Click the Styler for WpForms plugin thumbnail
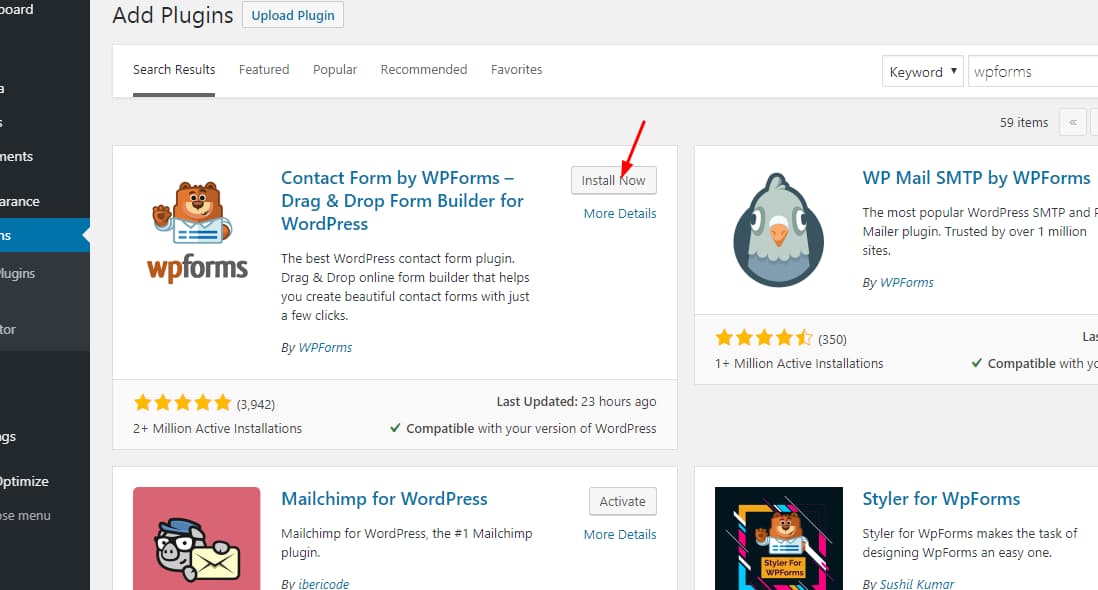The height and width of the screenshot is (590, 1098). tap(778, 538)
